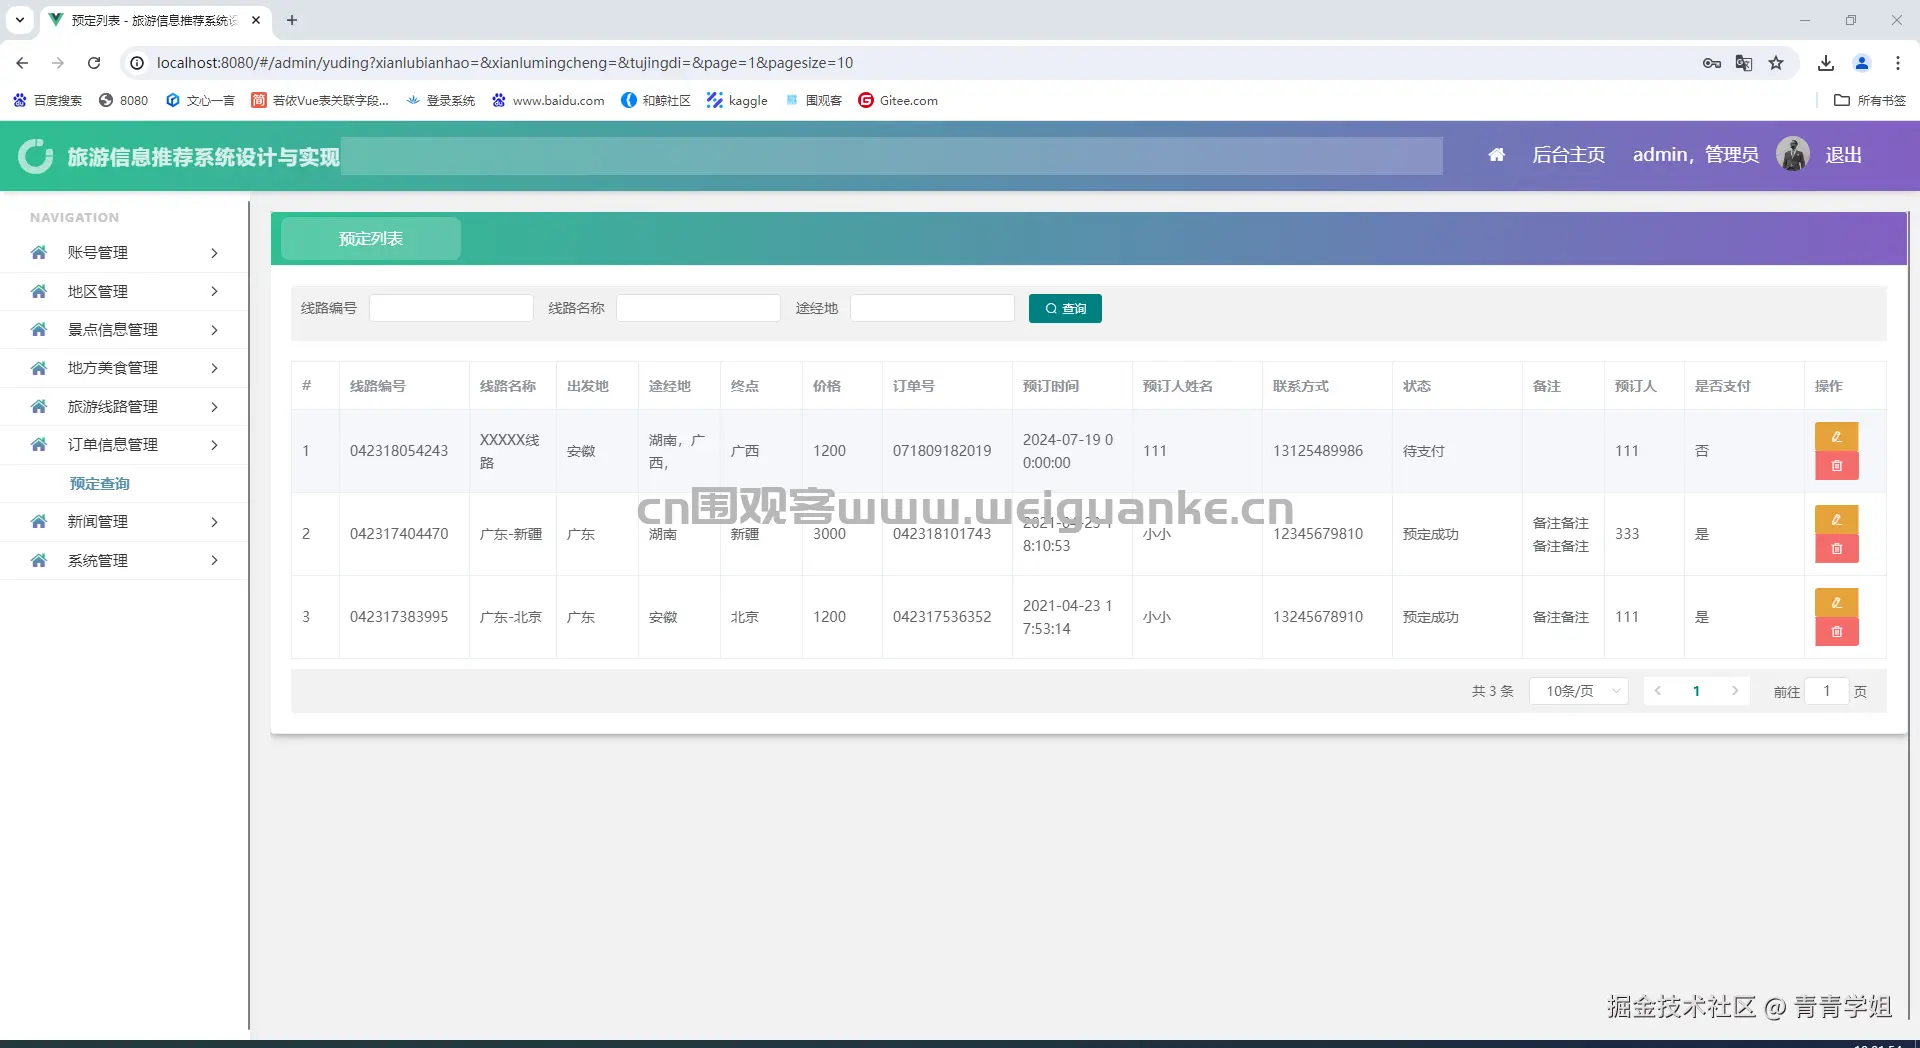Focus the 途经地 input field

[932, 308]
